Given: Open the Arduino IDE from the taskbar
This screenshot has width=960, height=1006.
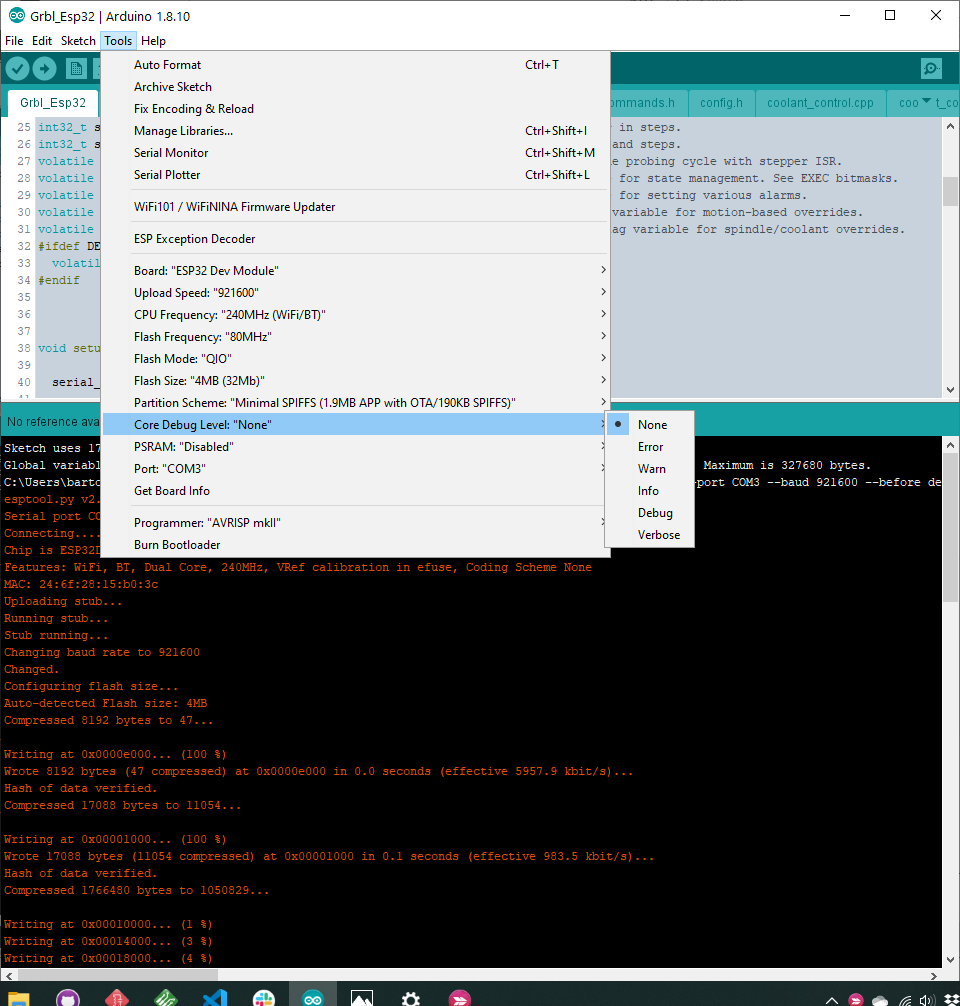Looking at the screenshot, I should coord(313,996).
